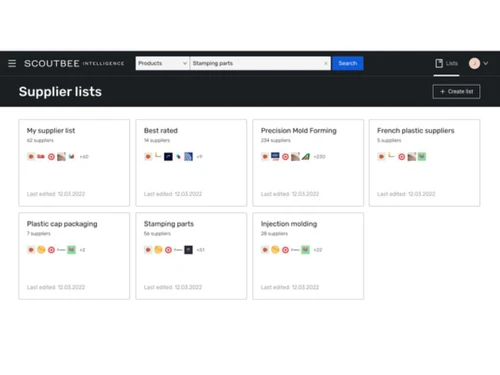The width and height of the screenshot is (500, 375).
Task: Open the My supplier list card
Action: pos(74,163)
